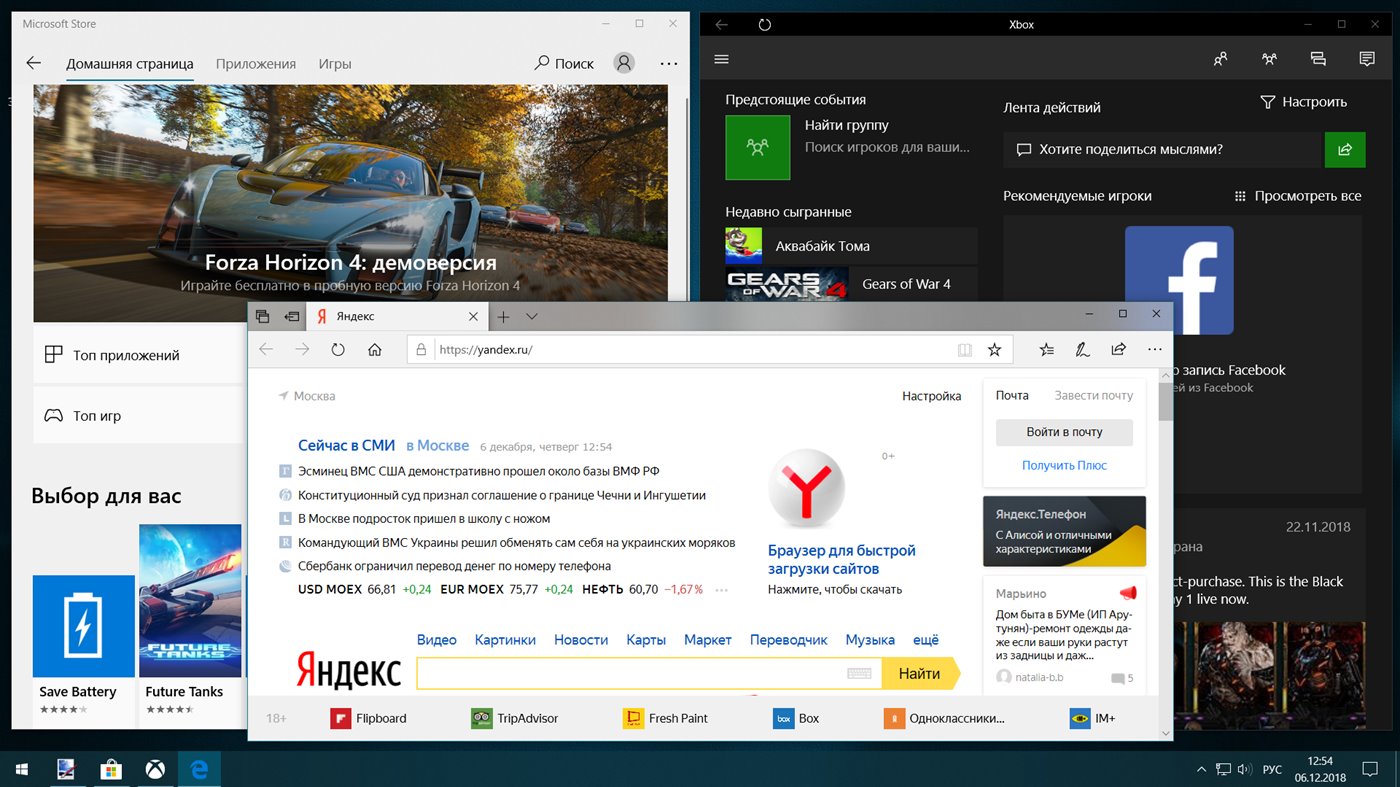This screenshot has width=1400, height=787.
Task: Switch to Игры tab in Store
Action: [335, 63]
